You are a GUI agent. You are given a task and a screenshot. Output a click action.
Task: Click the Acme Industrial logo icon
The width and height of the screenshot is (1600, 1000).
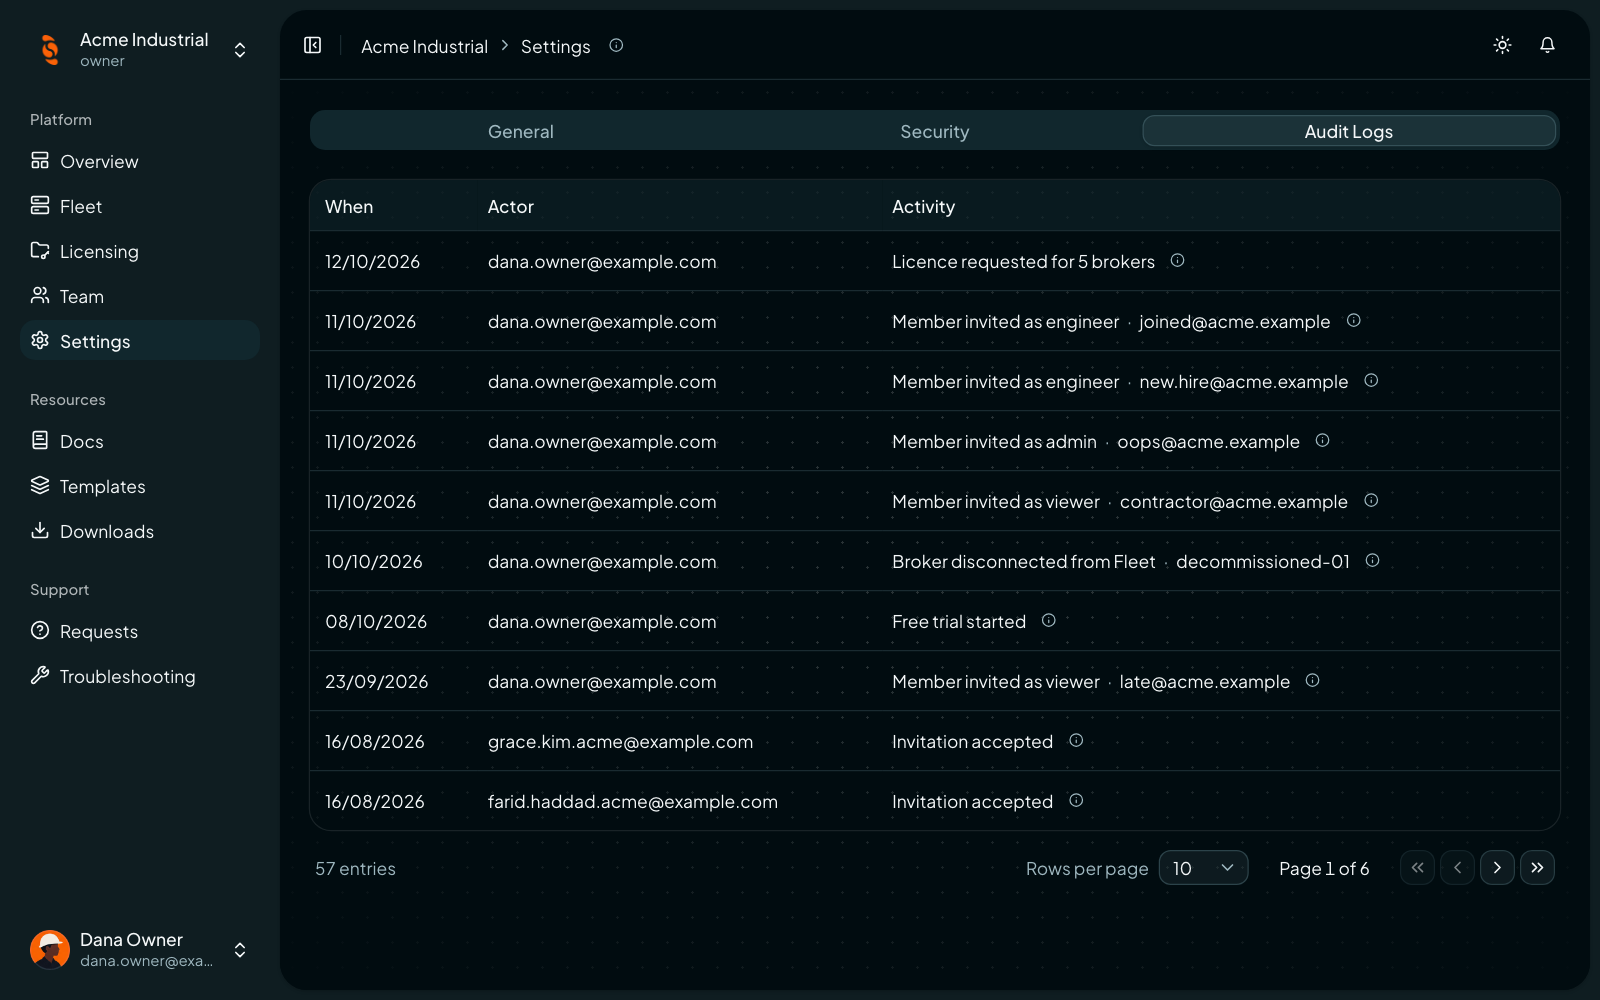pyautogui.click(x=50, y=49)
